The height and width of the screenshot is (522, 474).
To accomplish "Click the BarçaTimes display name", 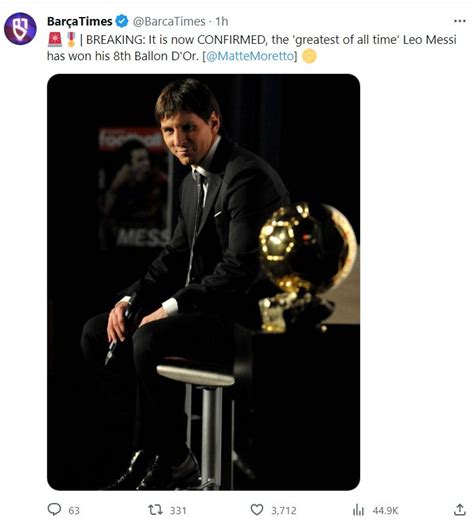I will pyautogui.click(x=80, y=22).
